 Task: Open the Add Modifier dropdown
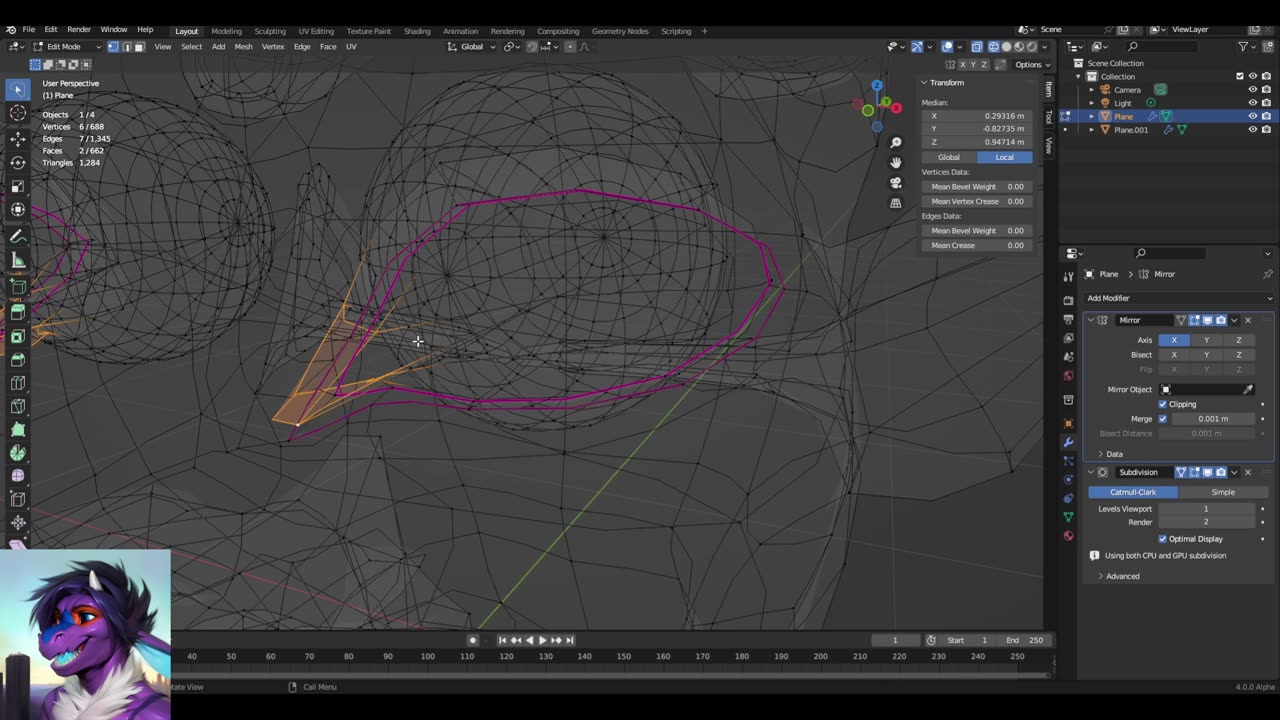point(1178,298)
